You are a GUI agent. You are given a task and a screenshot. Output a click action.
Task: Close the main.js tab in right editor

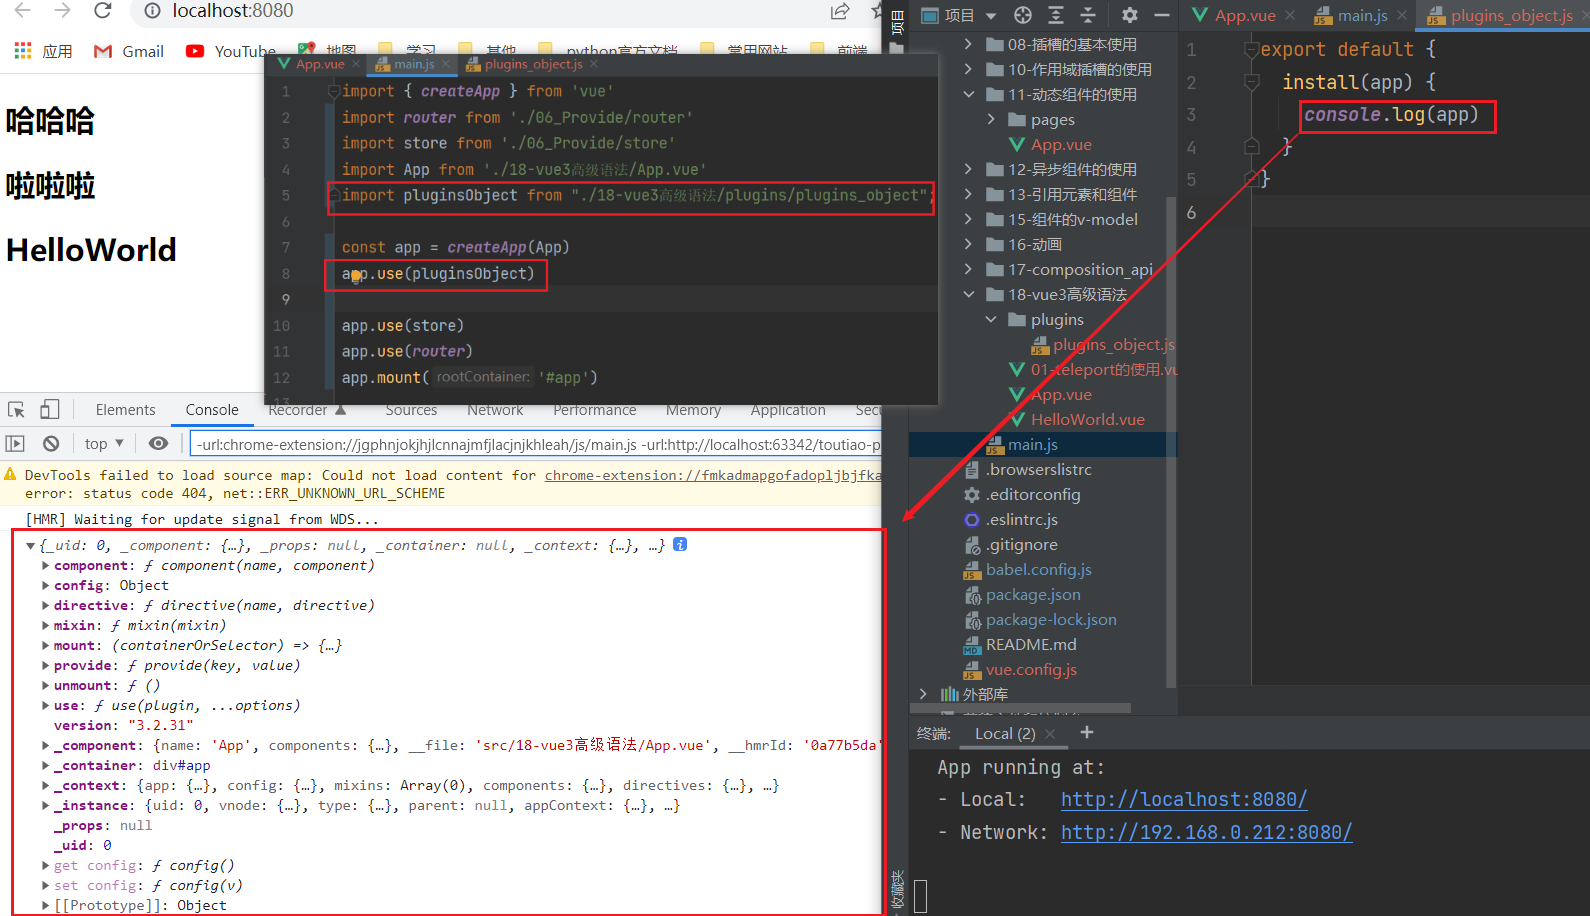1402,15
